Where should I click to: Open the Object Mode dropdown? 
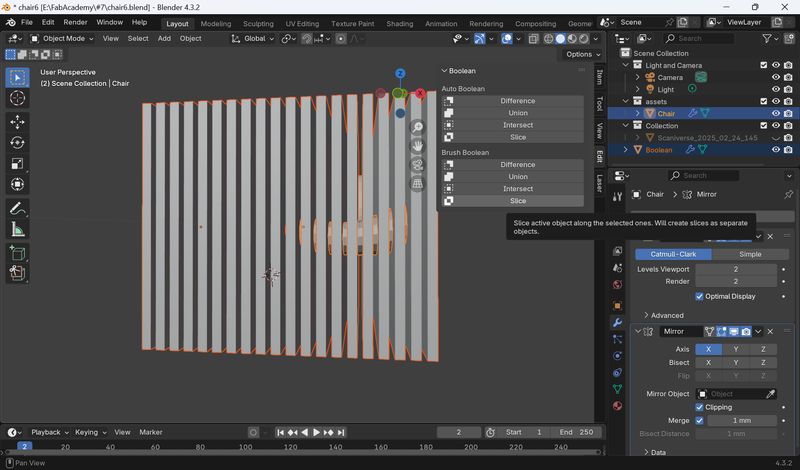tap(62, 38)
